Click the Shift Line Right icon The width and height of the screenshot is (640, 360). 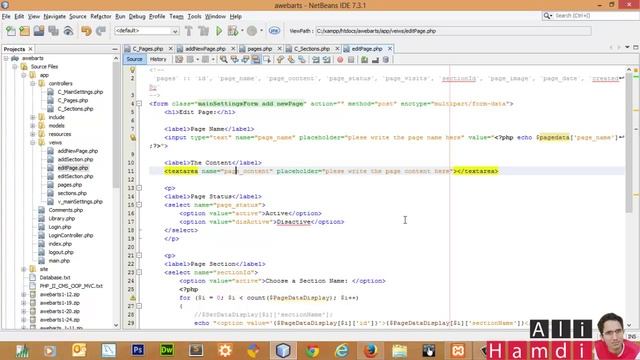327,60
